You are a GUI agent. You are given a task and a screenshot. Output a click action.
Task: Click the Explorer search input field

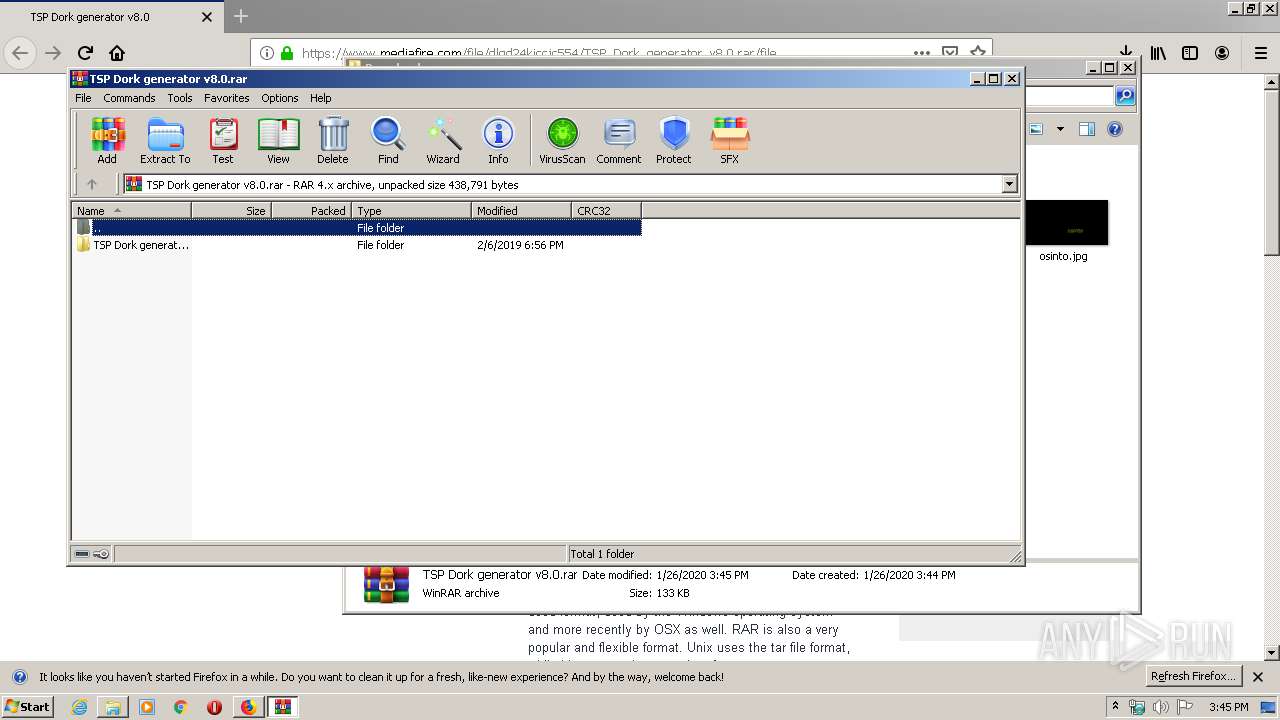tap(1069, 96)
